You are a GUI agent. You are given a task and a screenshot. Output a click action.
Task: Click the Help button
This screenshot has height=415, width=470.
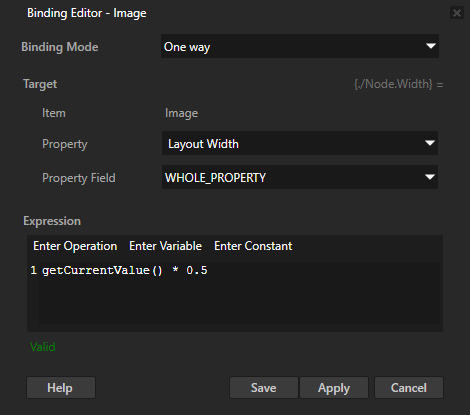pyautogui.click(x=61, y=388)
